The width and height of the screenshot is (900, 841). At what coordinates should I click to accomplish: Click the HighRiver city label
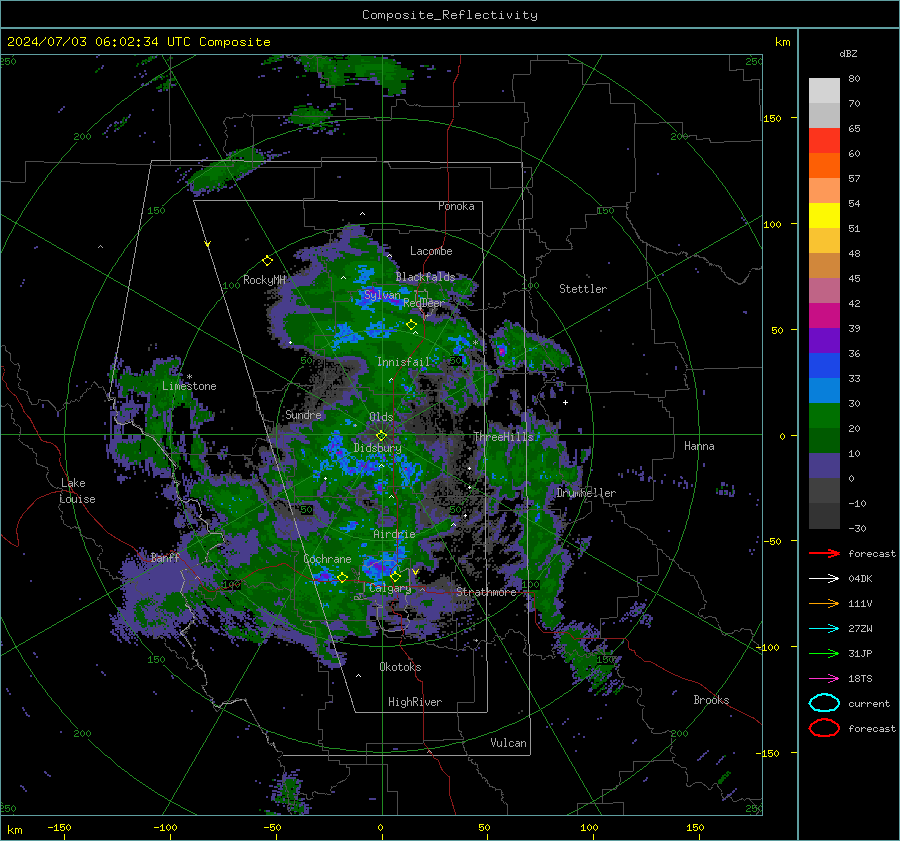tap(415, 702)
